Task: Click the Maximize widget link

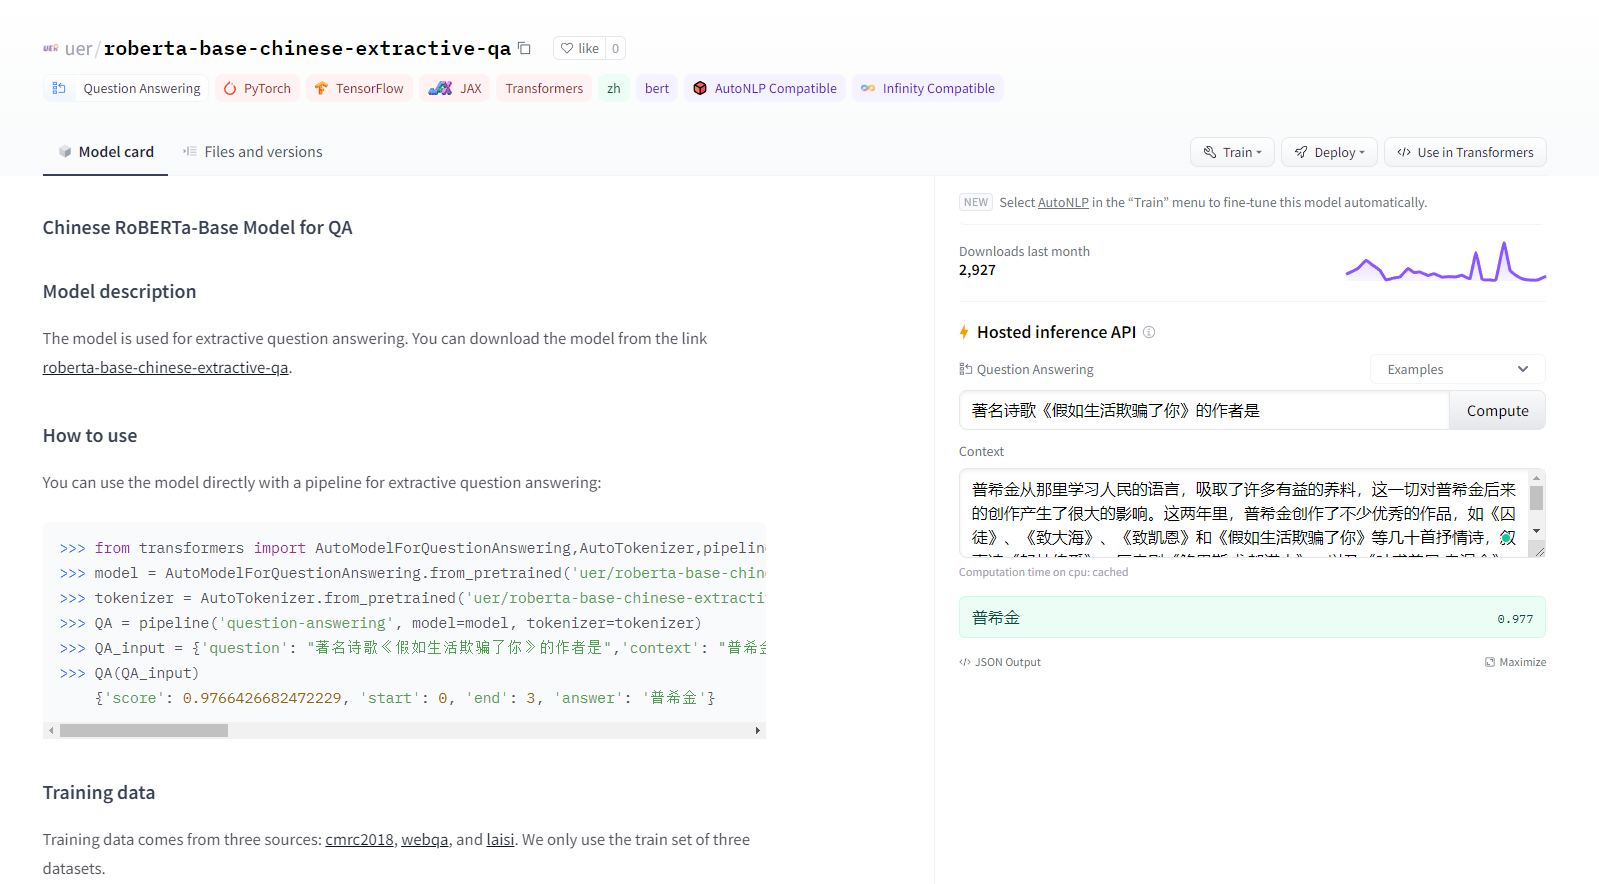Action: tap(1515, 662)
